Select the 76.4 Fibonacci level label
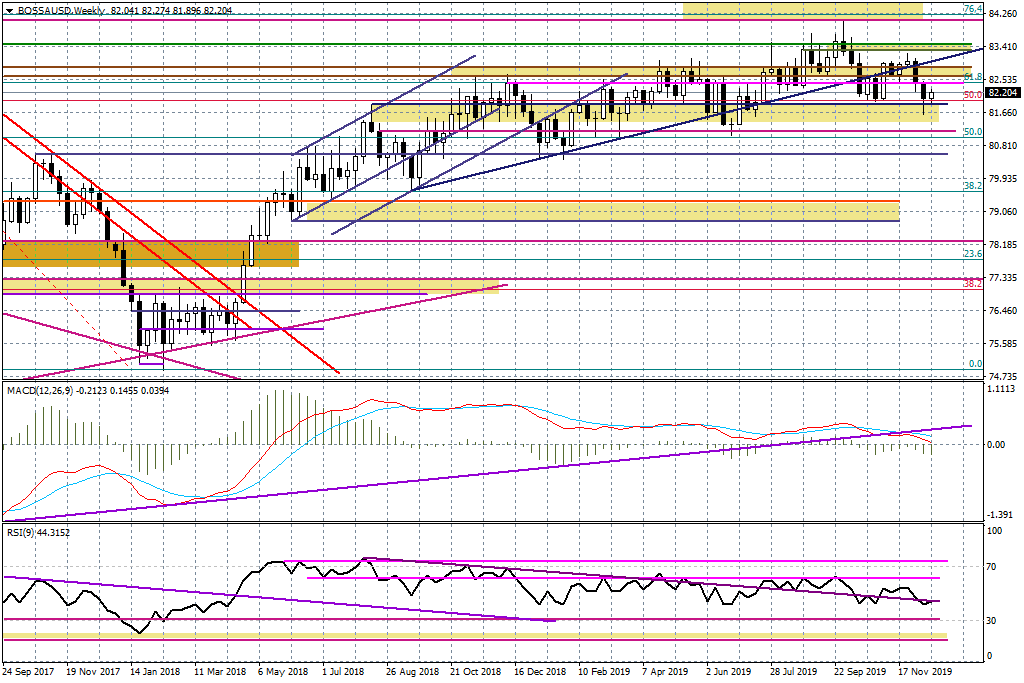Image resolution: width=1024 pixels, height=683 pixels. coord(973,9)
